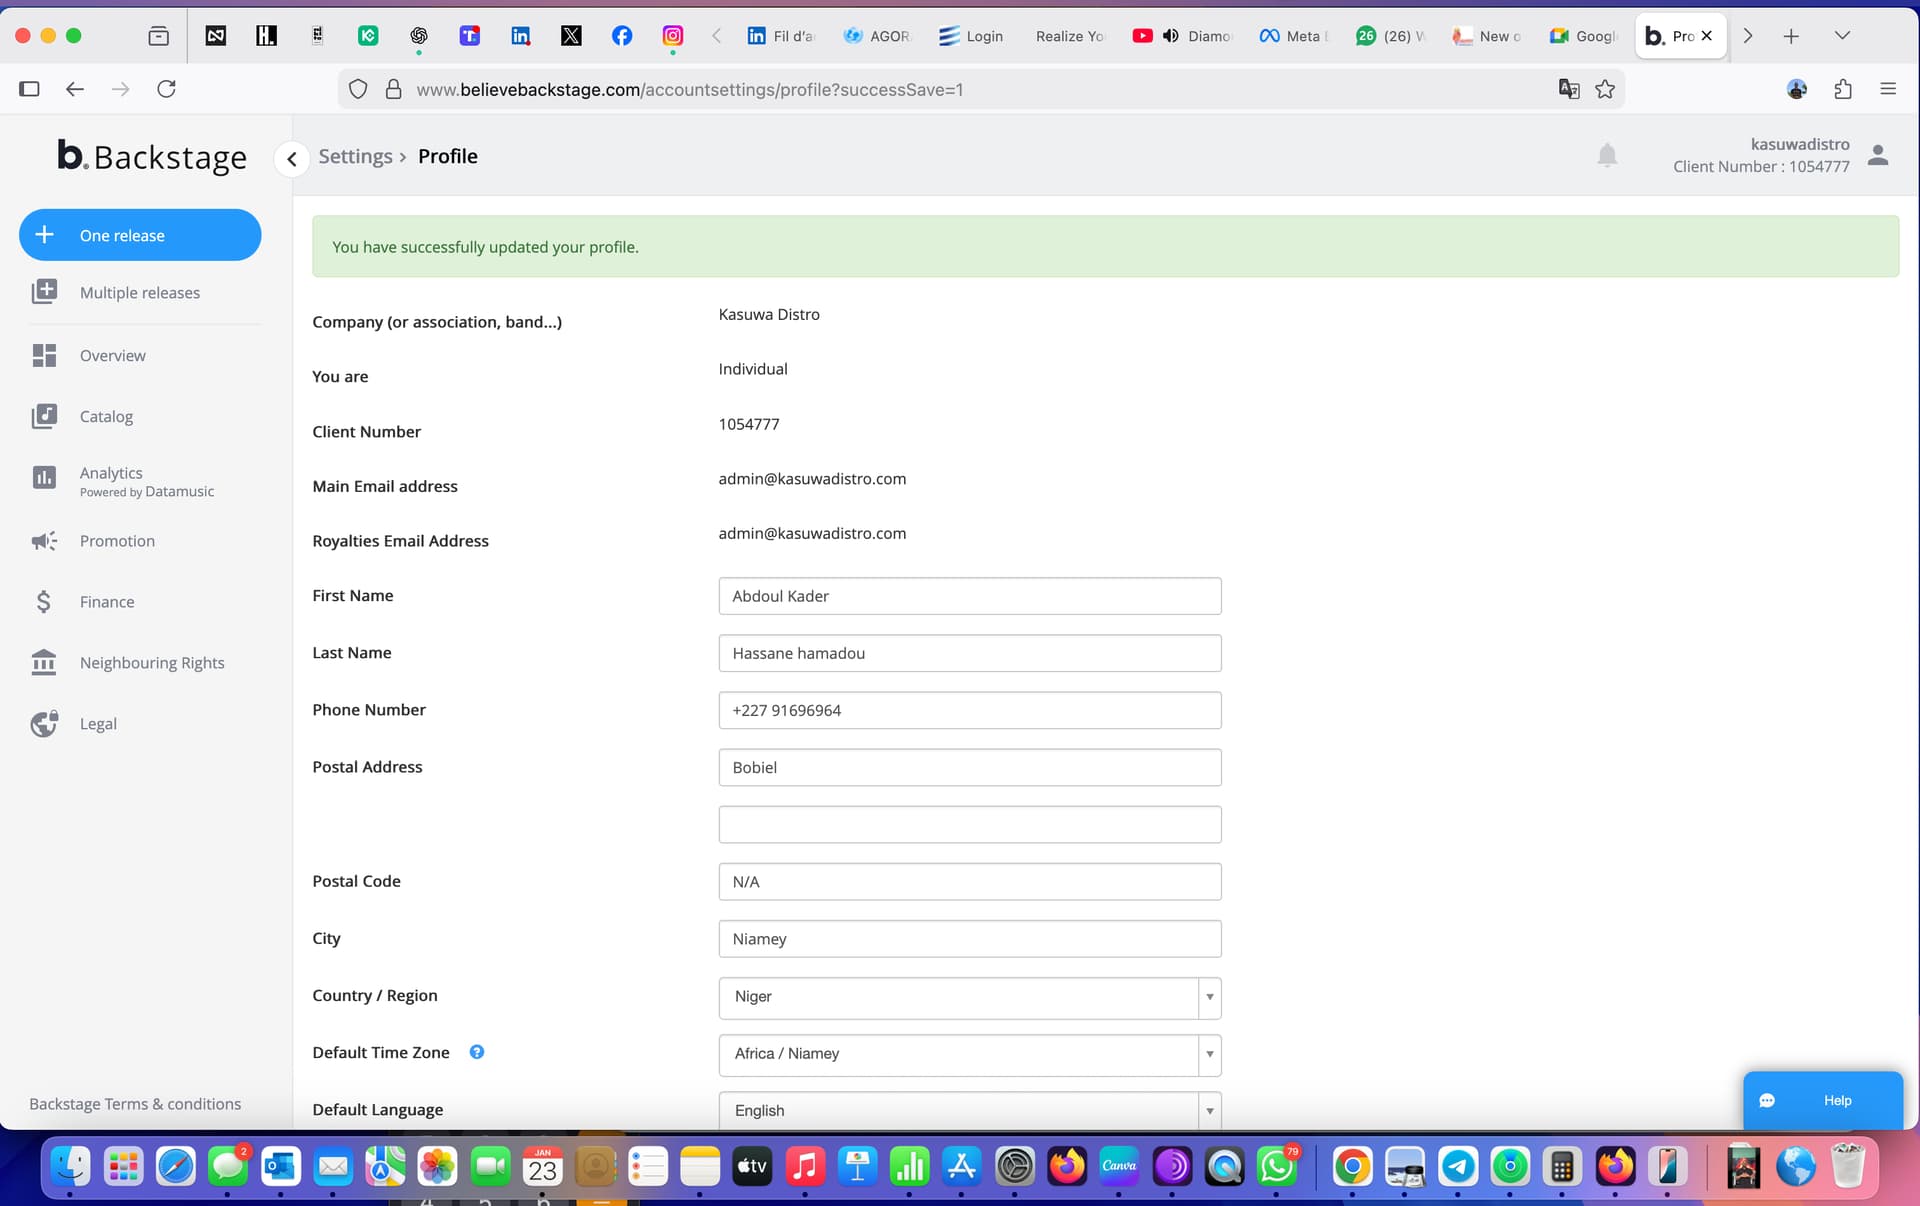
Task: Open Backstage Terms & conditions link
Action: (x=135, y=1104)
